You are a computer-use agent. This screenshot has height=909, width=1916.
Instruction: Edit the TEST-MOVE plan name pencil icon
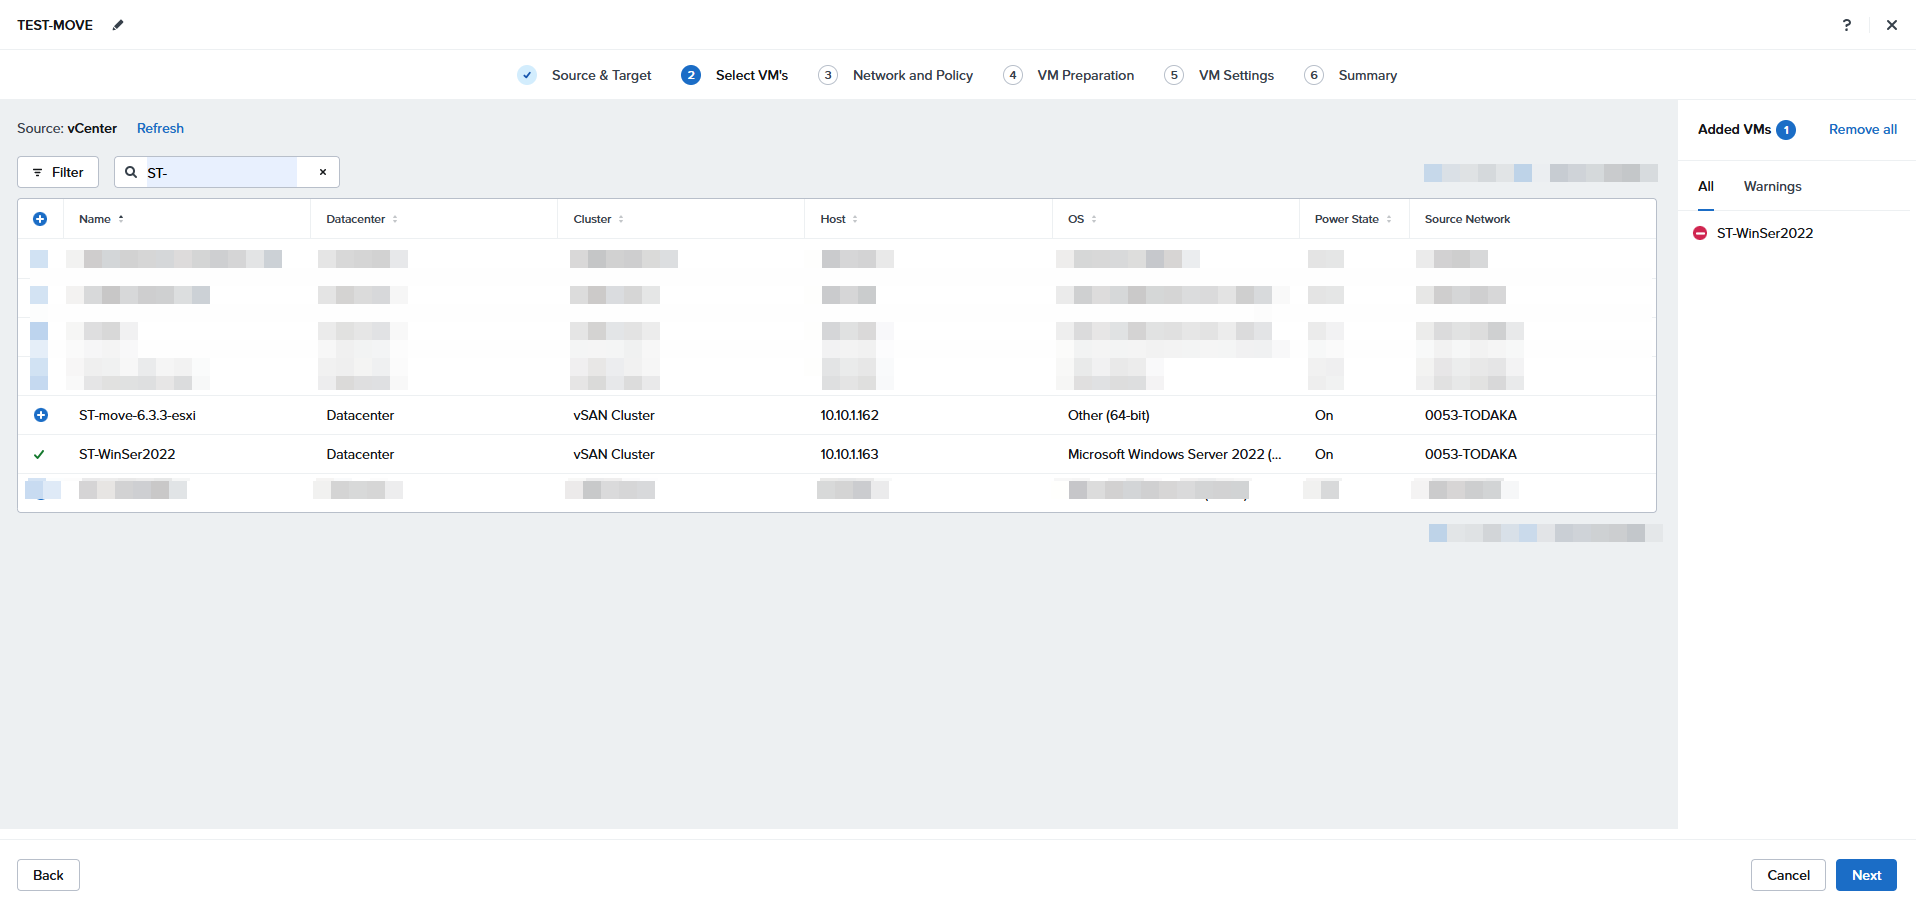pos(118,25)
